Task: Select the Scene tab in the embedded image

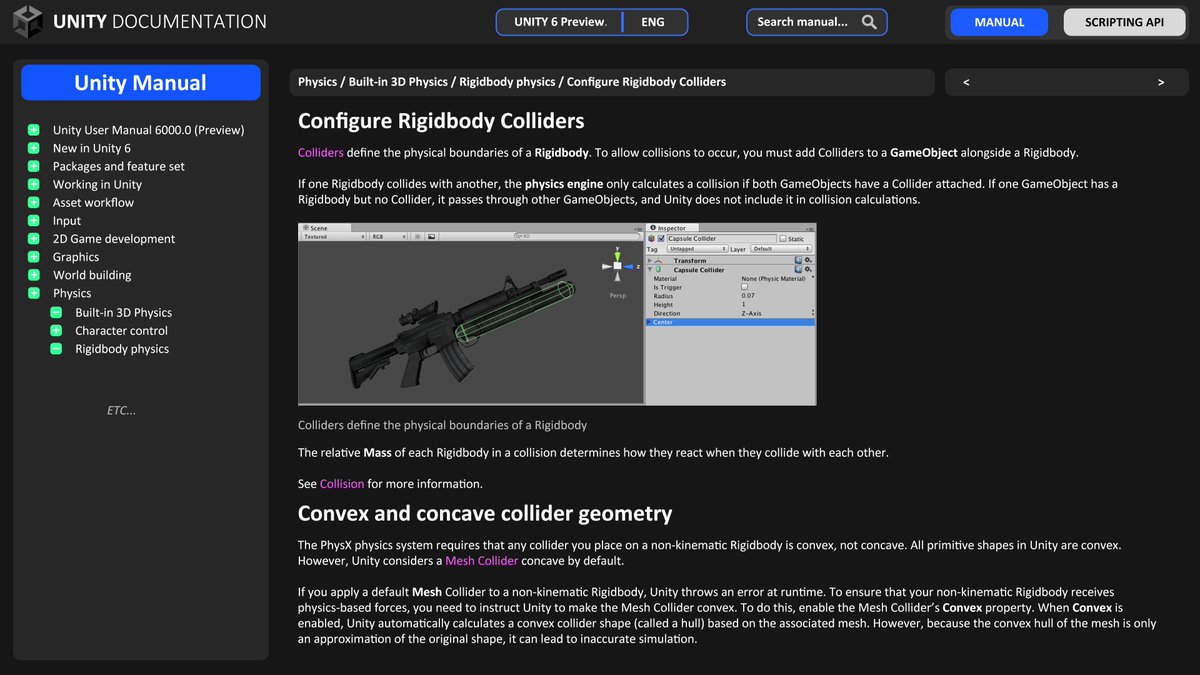Action: (325, 228)
